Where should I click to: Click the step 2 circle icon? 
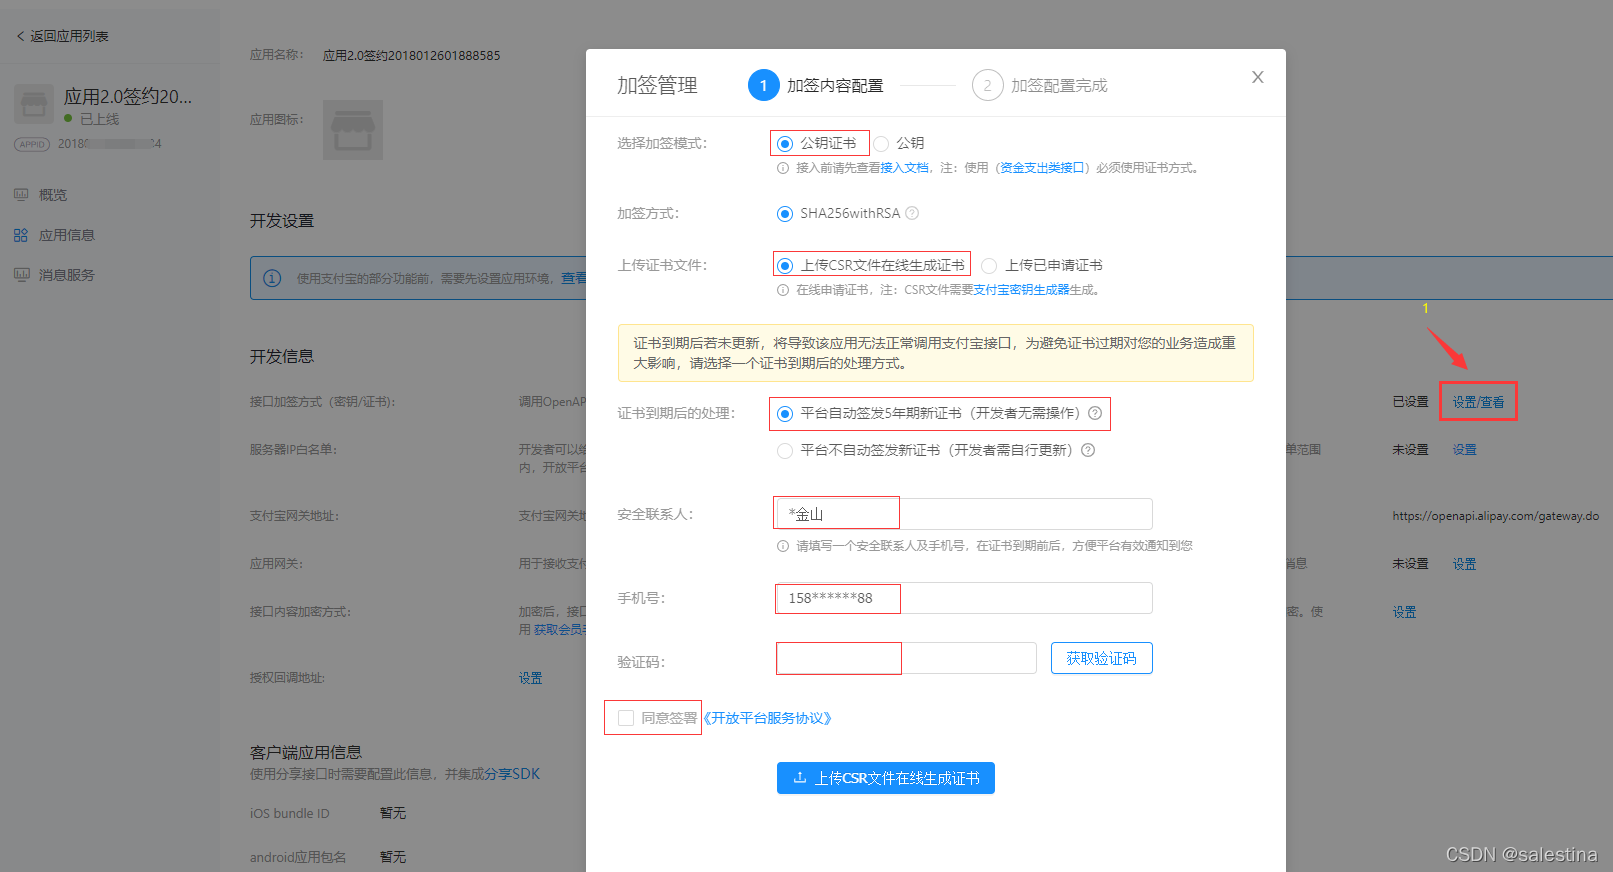(x=988, y=85)
